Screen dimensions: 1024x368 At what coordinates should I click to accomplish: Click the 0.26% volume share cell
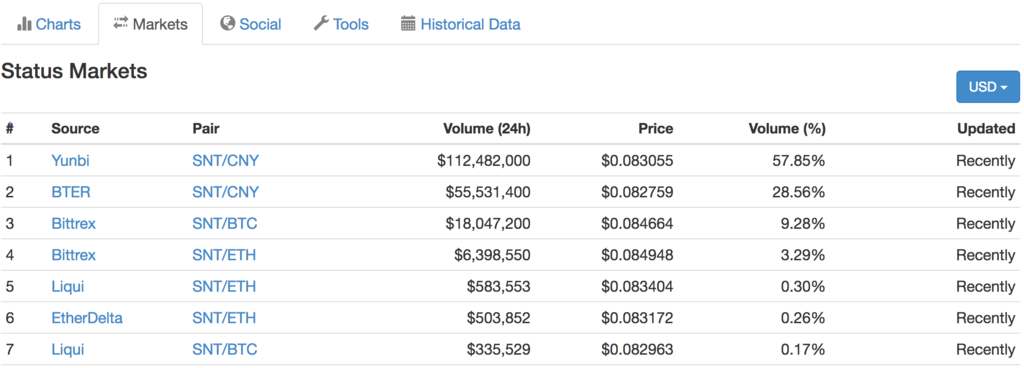click(x=803, y=318)
